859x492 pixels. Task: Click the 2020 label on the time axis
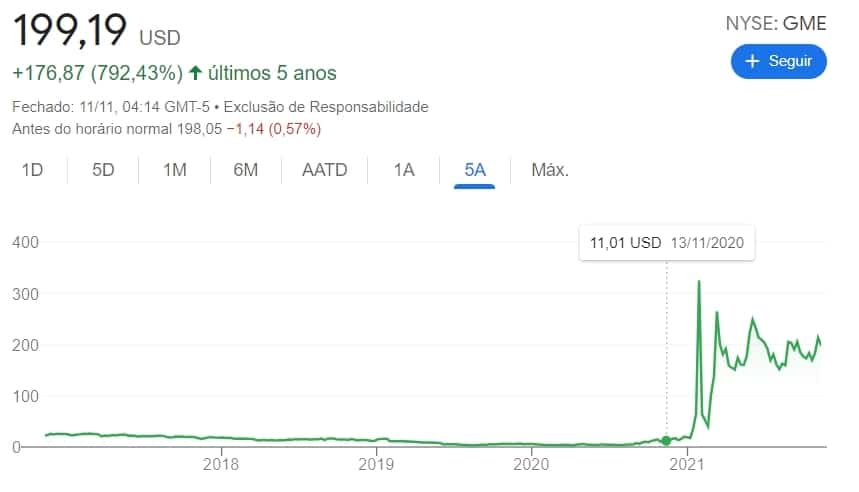pyautogui.click(x=531, y=464)
